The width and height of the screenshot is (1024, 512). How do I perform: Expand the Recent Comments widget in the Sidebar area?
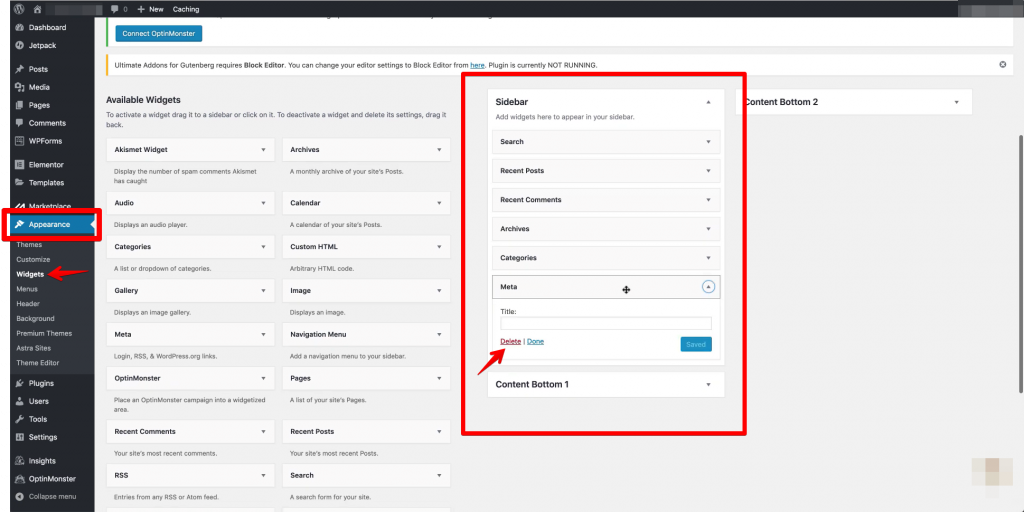(x=709, y=200)
